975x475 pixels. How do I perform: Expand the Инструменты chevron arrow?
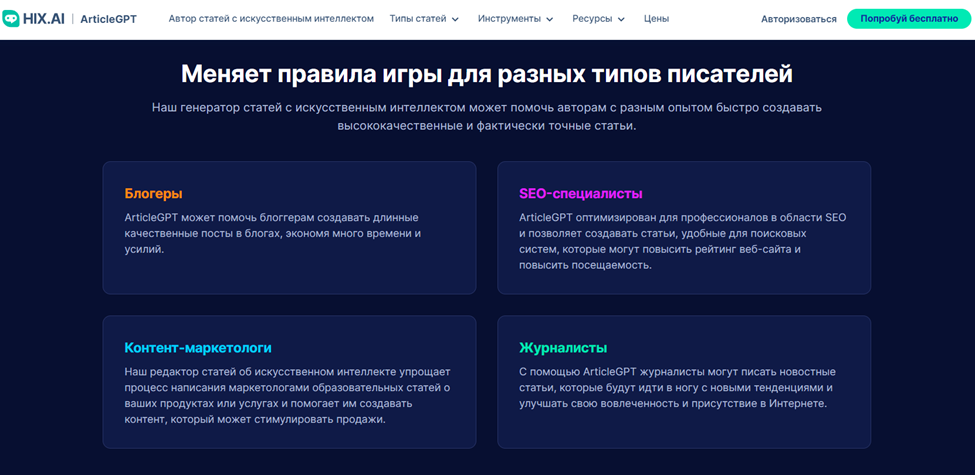(550, 19)
